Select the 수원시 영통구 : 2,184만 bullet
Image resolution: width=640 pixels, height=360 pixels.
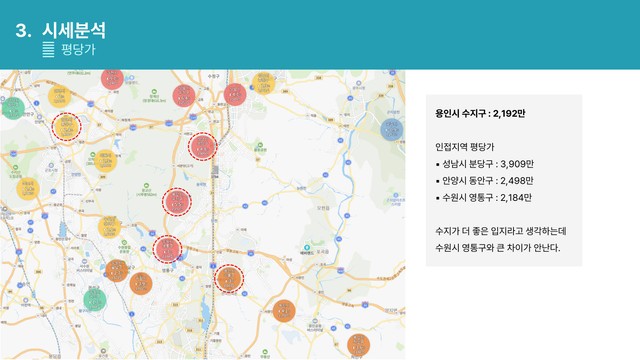[x=484, y=198]
